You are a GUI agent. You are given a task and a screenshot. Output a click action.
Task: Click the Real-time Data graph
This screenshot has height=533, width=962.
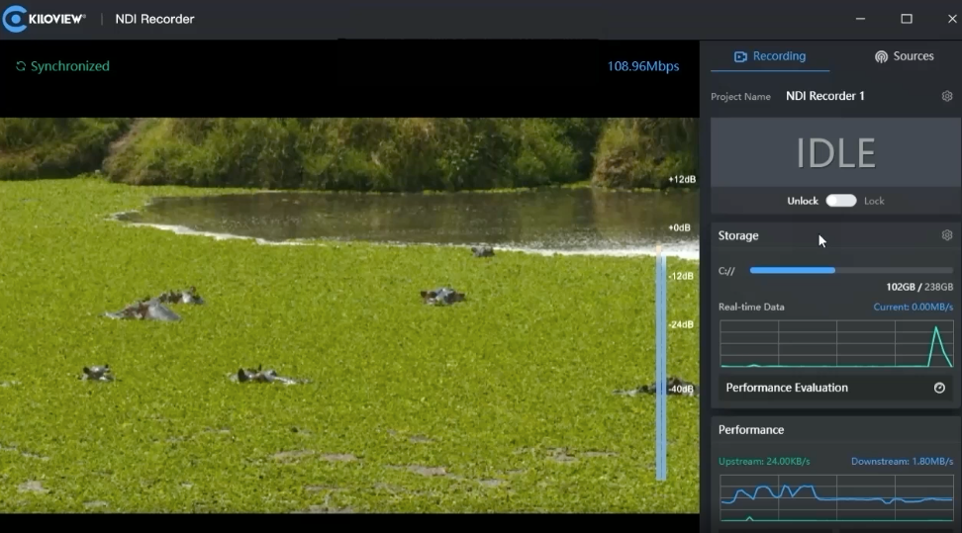pos(836,344)
